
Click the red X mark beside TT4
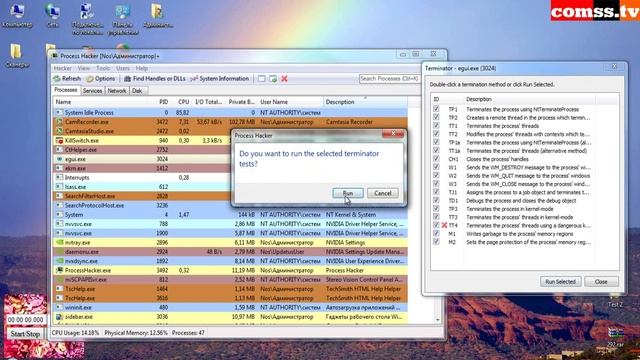(x=444, y=225)
